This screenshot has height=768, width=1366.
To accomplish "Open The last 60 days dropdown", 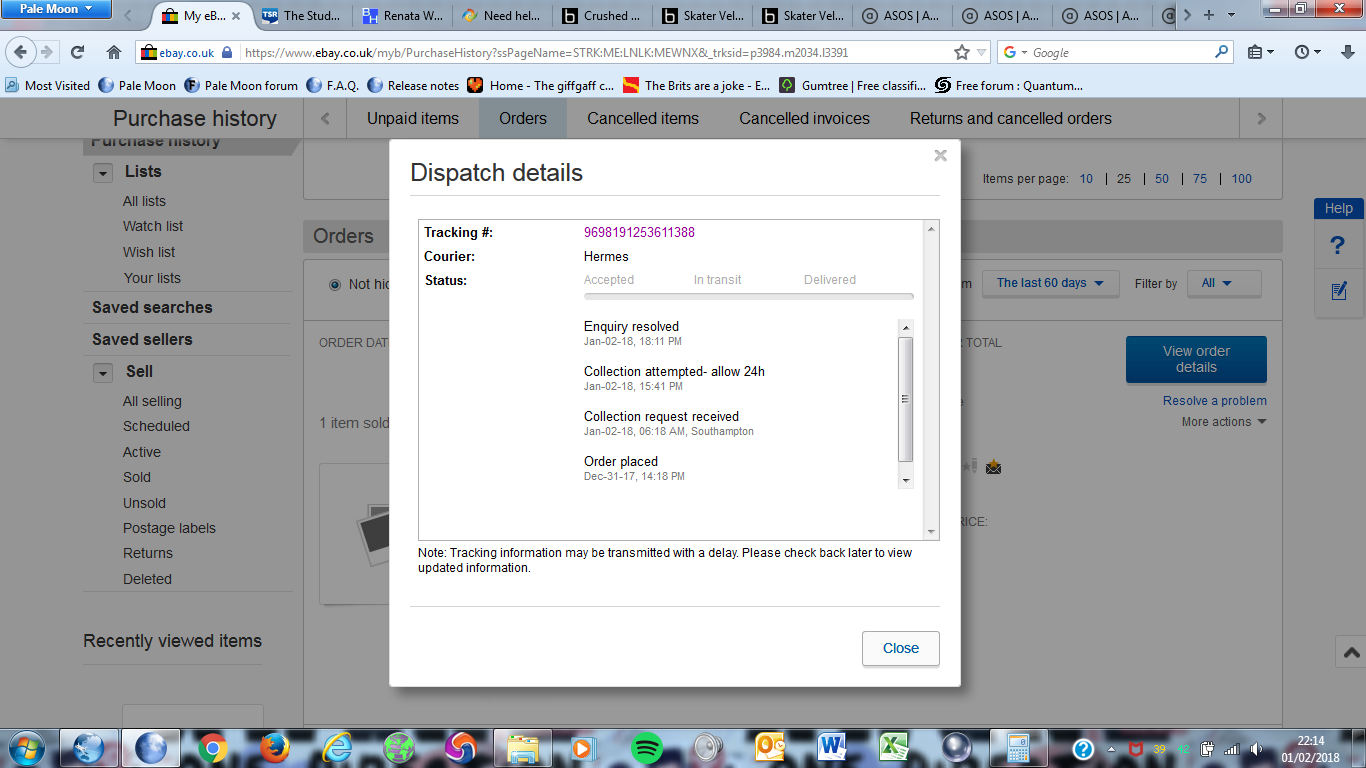I will point(1050,283).
